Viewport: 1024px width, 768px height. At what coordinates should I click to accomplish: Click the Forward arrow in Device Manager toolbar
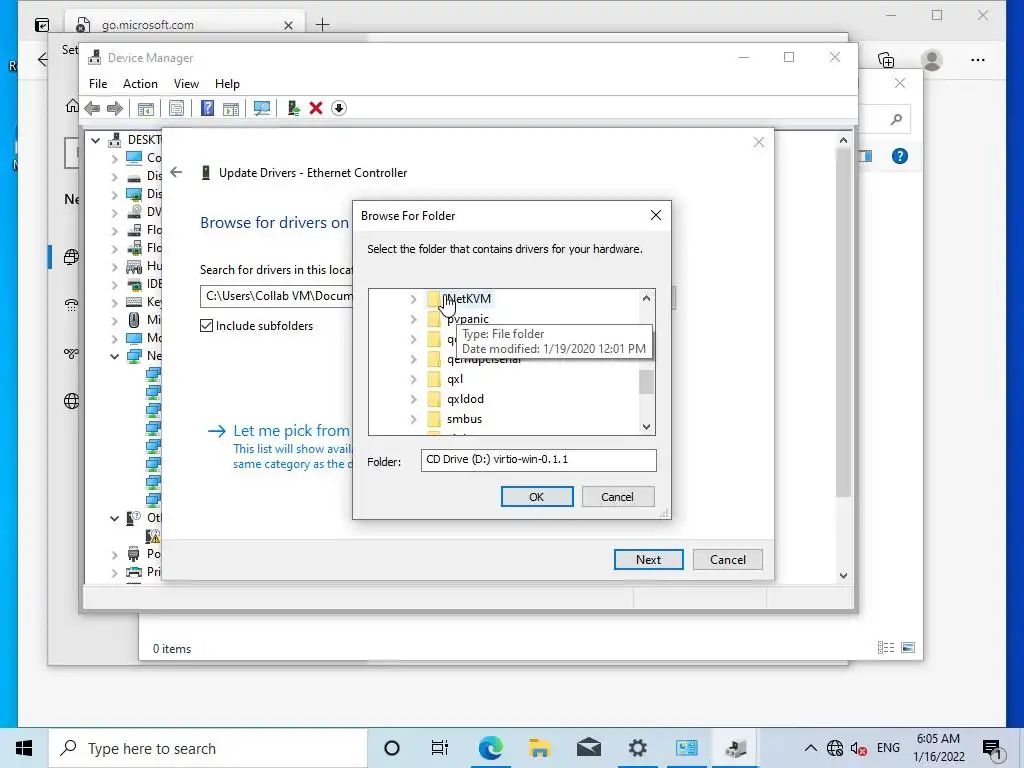point(114,108)
